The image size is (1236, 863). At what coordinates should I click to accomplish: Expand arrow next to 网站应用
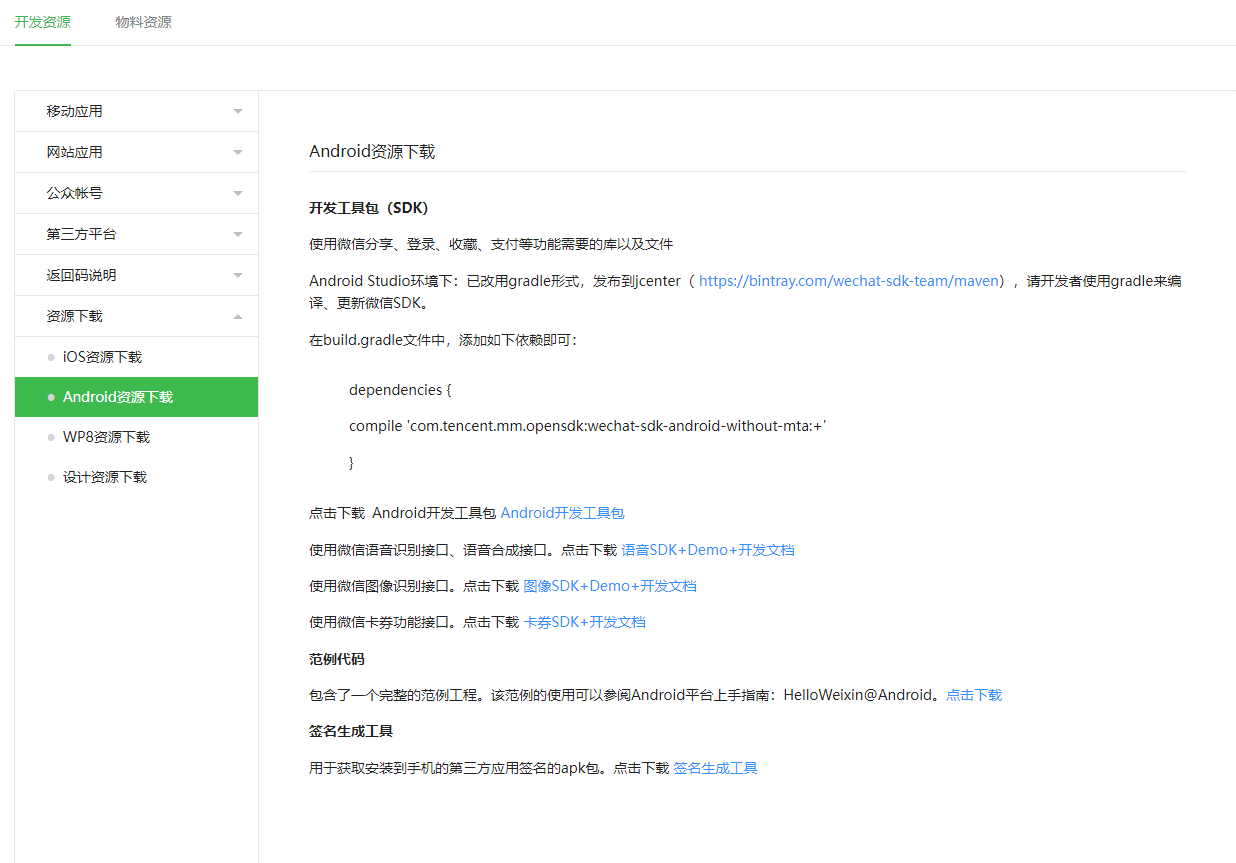coord(238,152)
